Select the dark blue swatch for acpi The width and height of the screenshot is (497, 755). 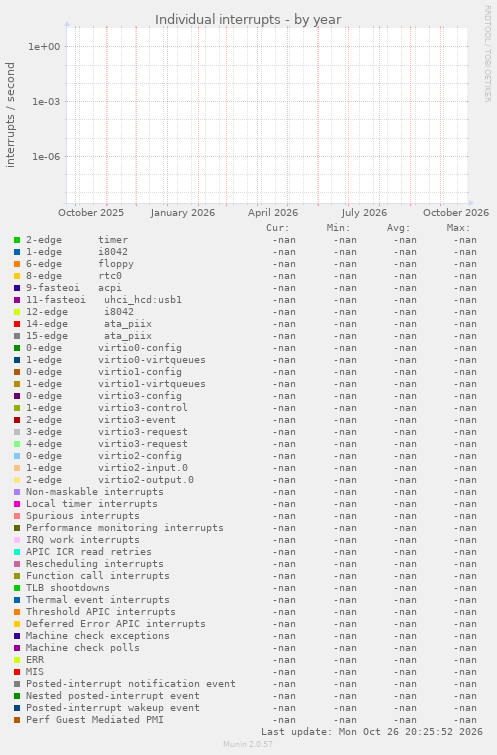point(17,288)
